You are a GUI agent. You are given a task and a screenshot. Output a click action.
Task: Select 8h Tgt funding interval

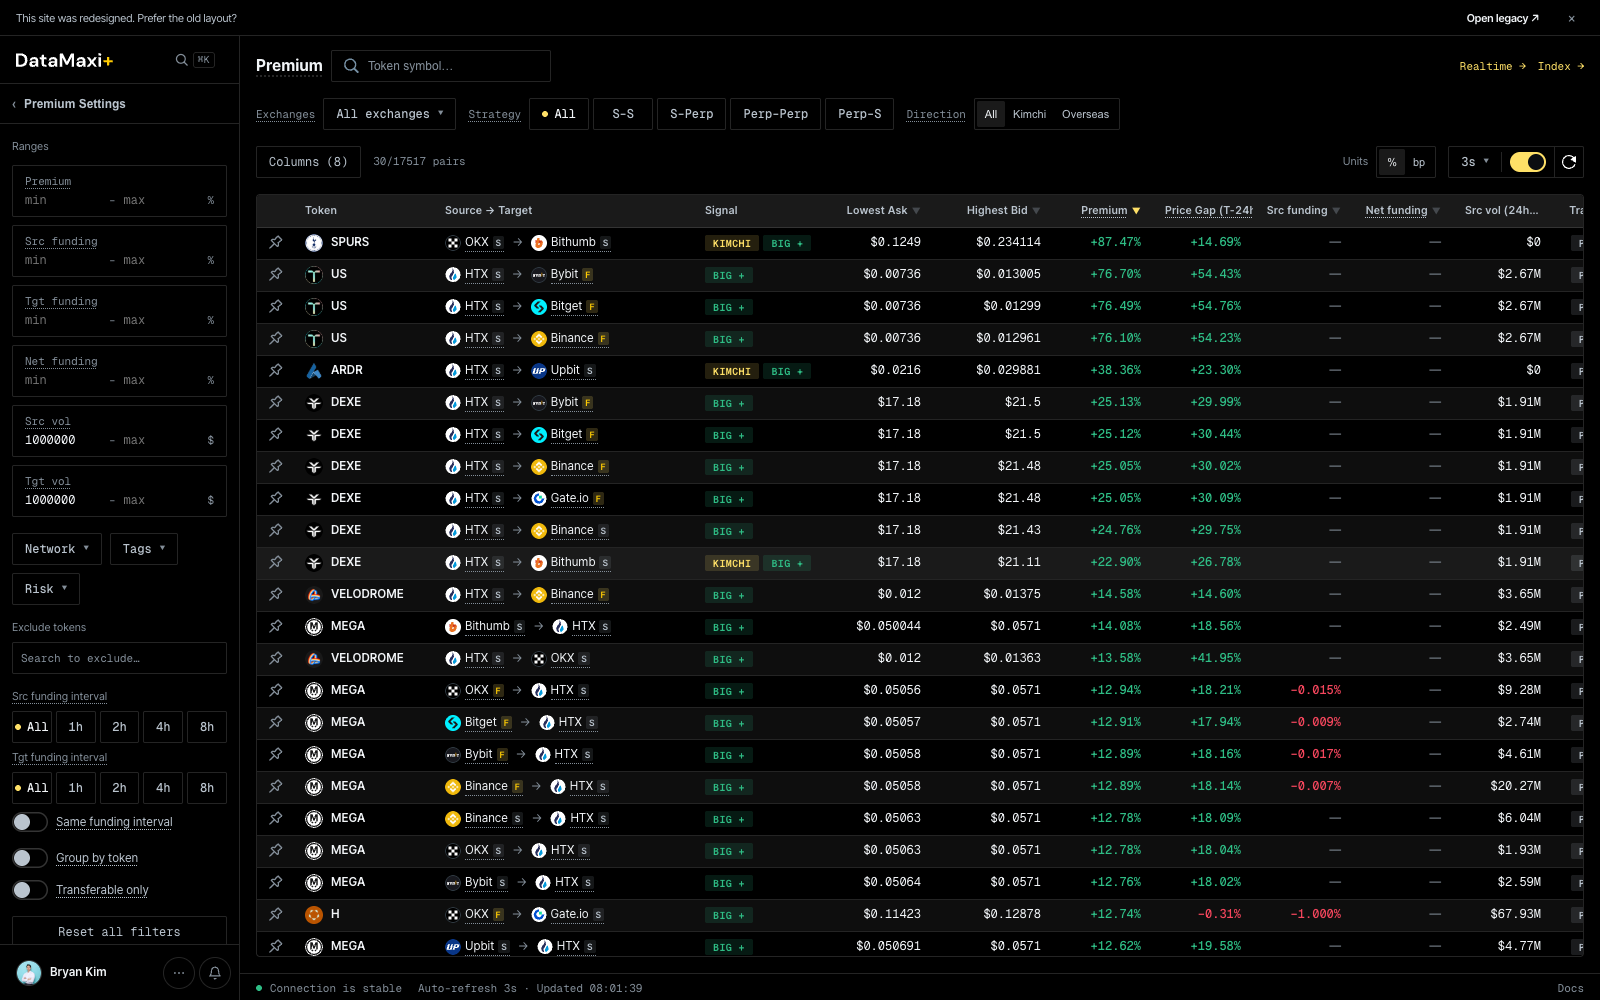(x=207, y=788)
